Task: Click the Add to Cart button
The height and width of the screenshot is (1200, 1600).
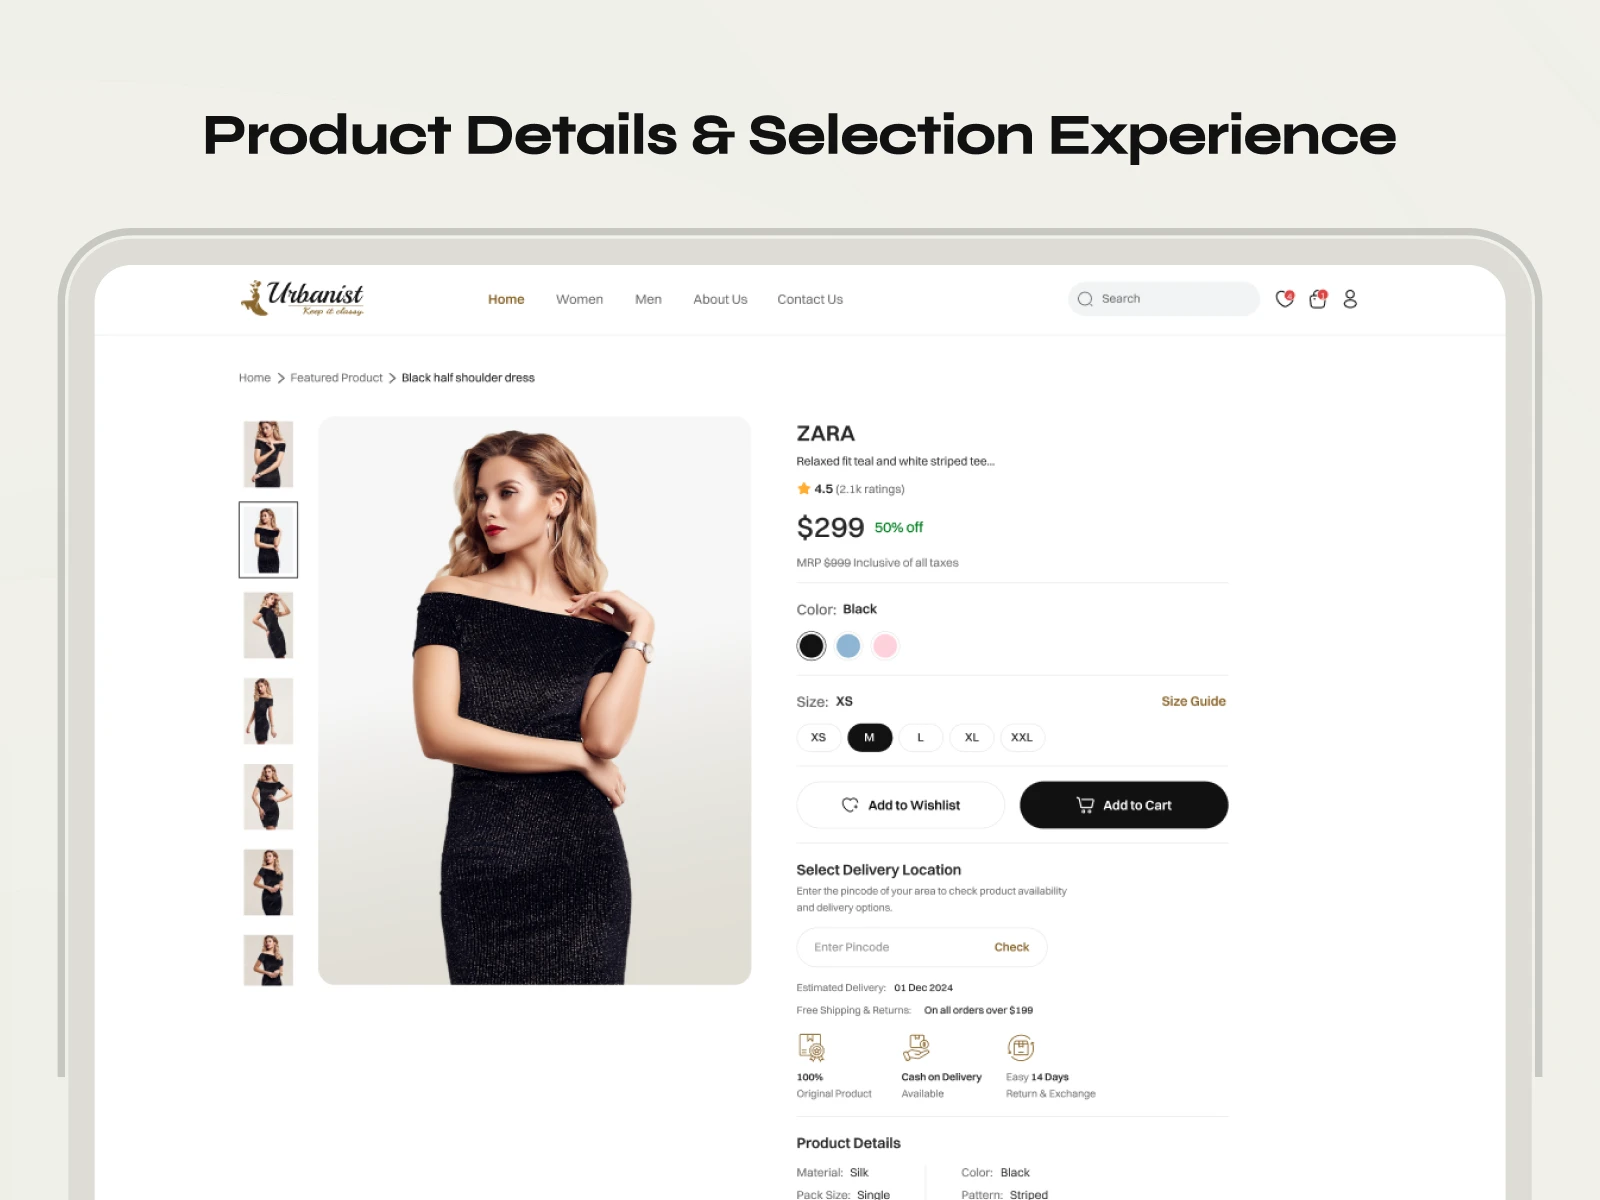Action: coord(1124,805)
